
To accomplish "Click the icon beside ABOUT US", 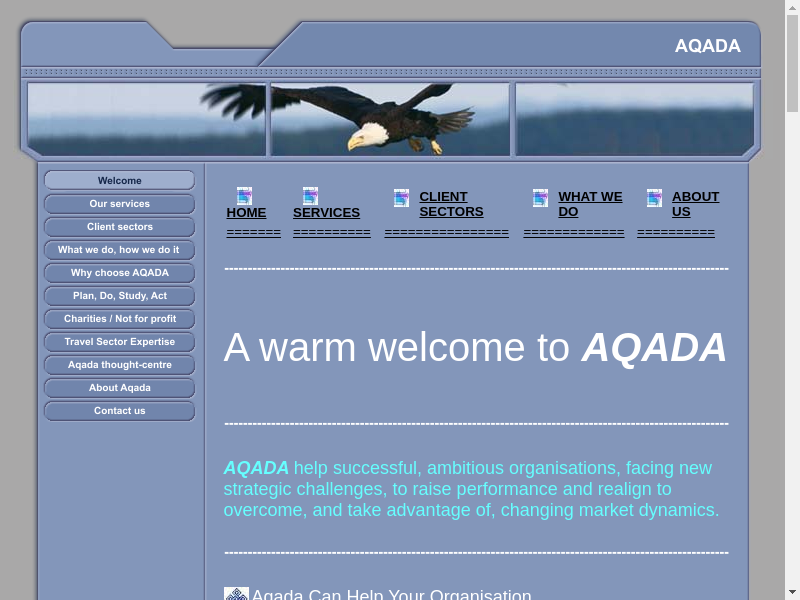I will coord(654,198).
